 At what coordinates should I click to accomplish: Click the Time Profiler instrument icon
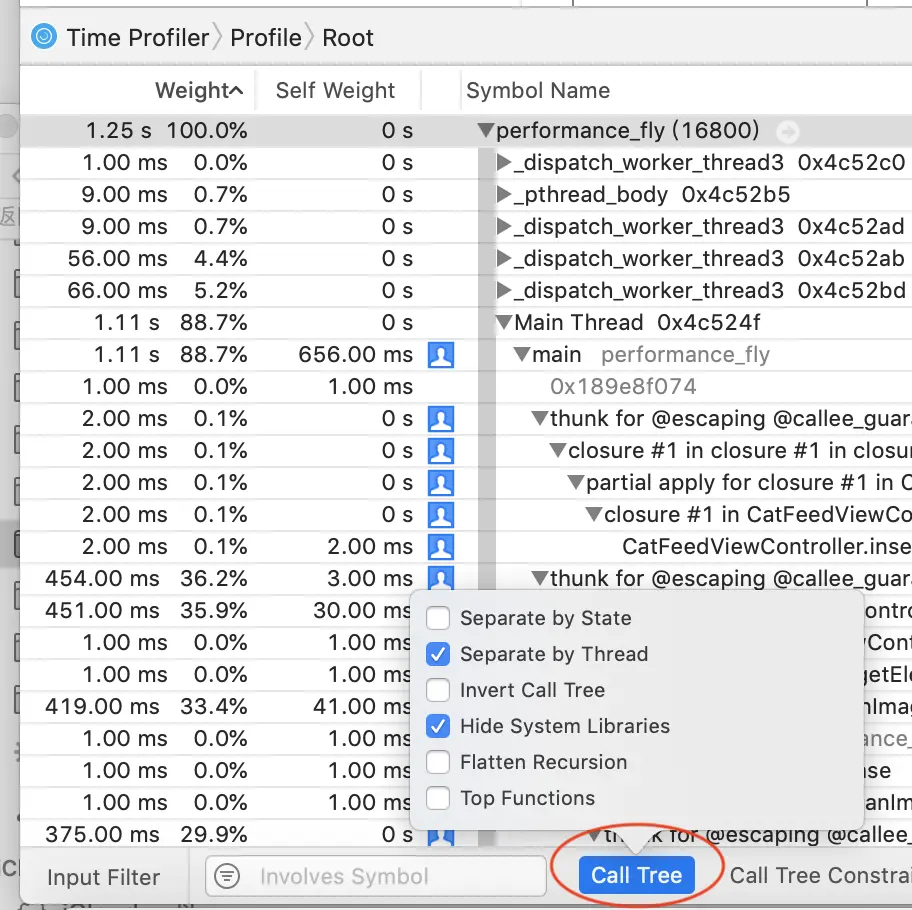coord(44,37)
